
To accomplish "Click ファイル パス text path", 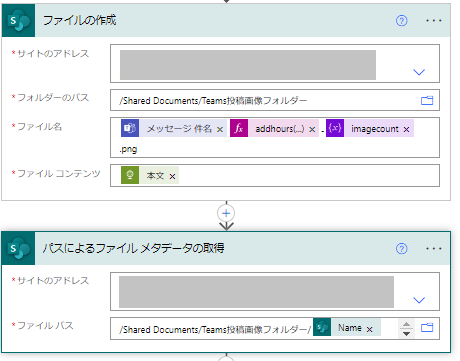I will click(x=215, y=330).
